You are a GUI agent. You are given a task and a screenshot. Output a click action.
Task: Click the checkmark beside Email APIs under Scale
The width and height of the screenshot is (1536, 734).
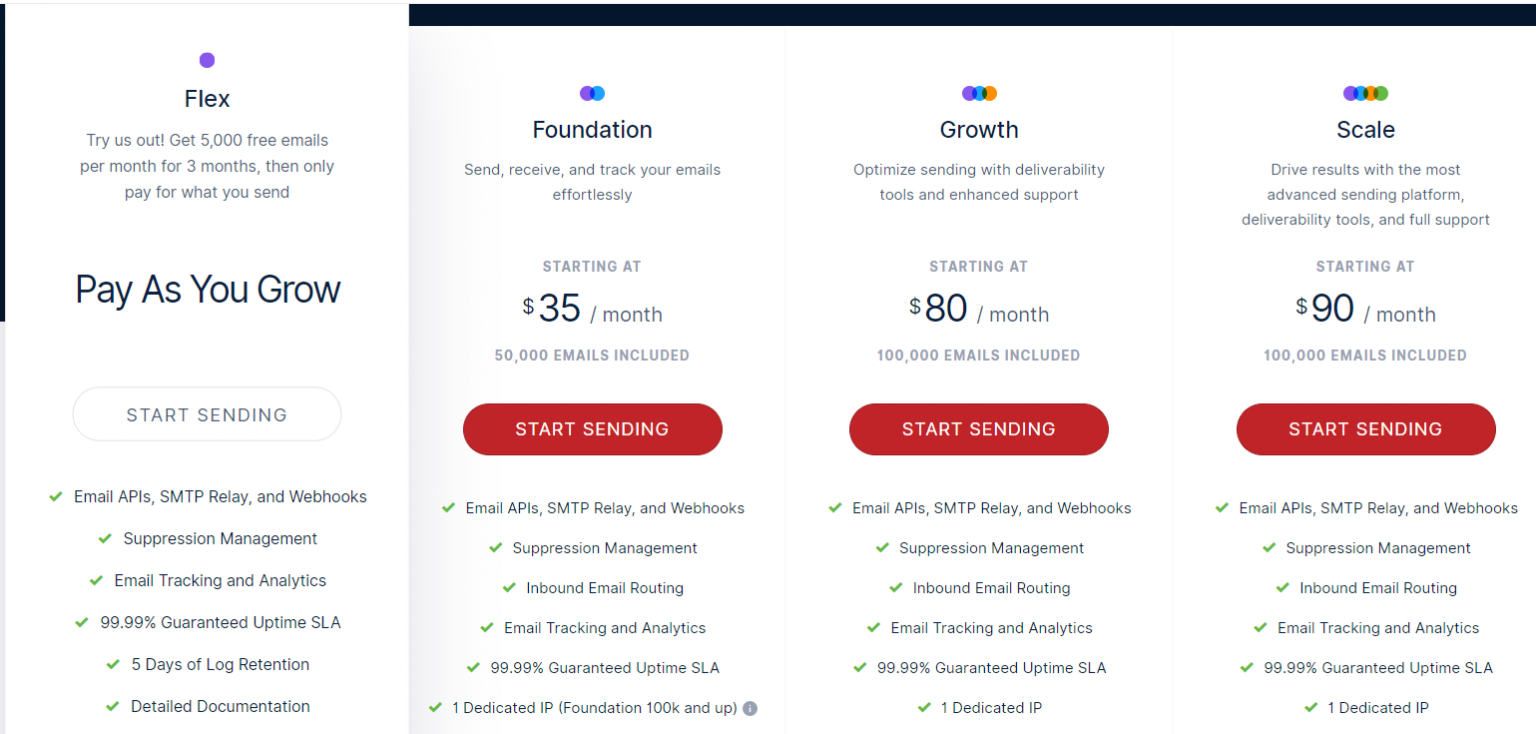coord(1221,508)
